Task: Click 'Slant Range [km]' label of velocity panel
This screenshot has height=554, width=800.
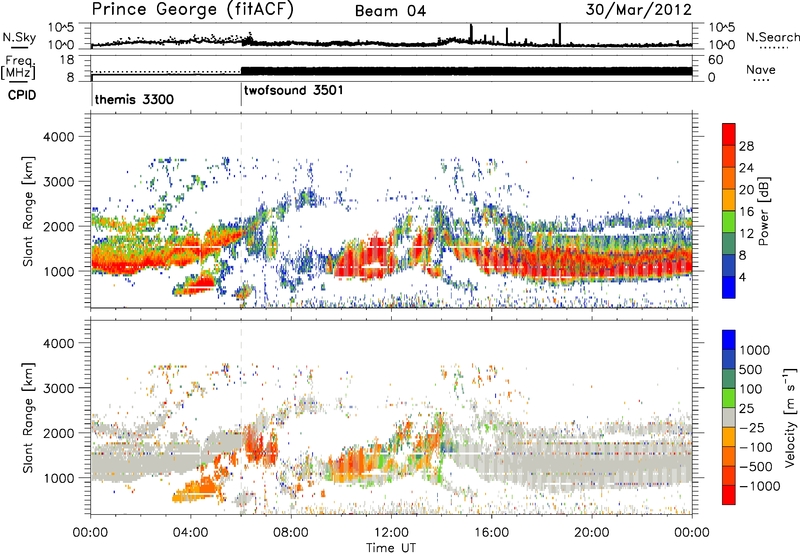Action: (x=28, y=417)
